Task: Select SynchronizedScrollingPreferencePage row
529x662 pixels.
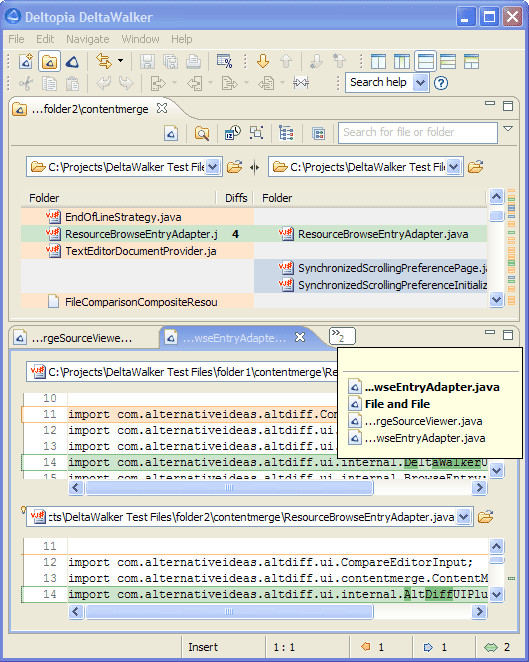Action: [x=371, y=268]
